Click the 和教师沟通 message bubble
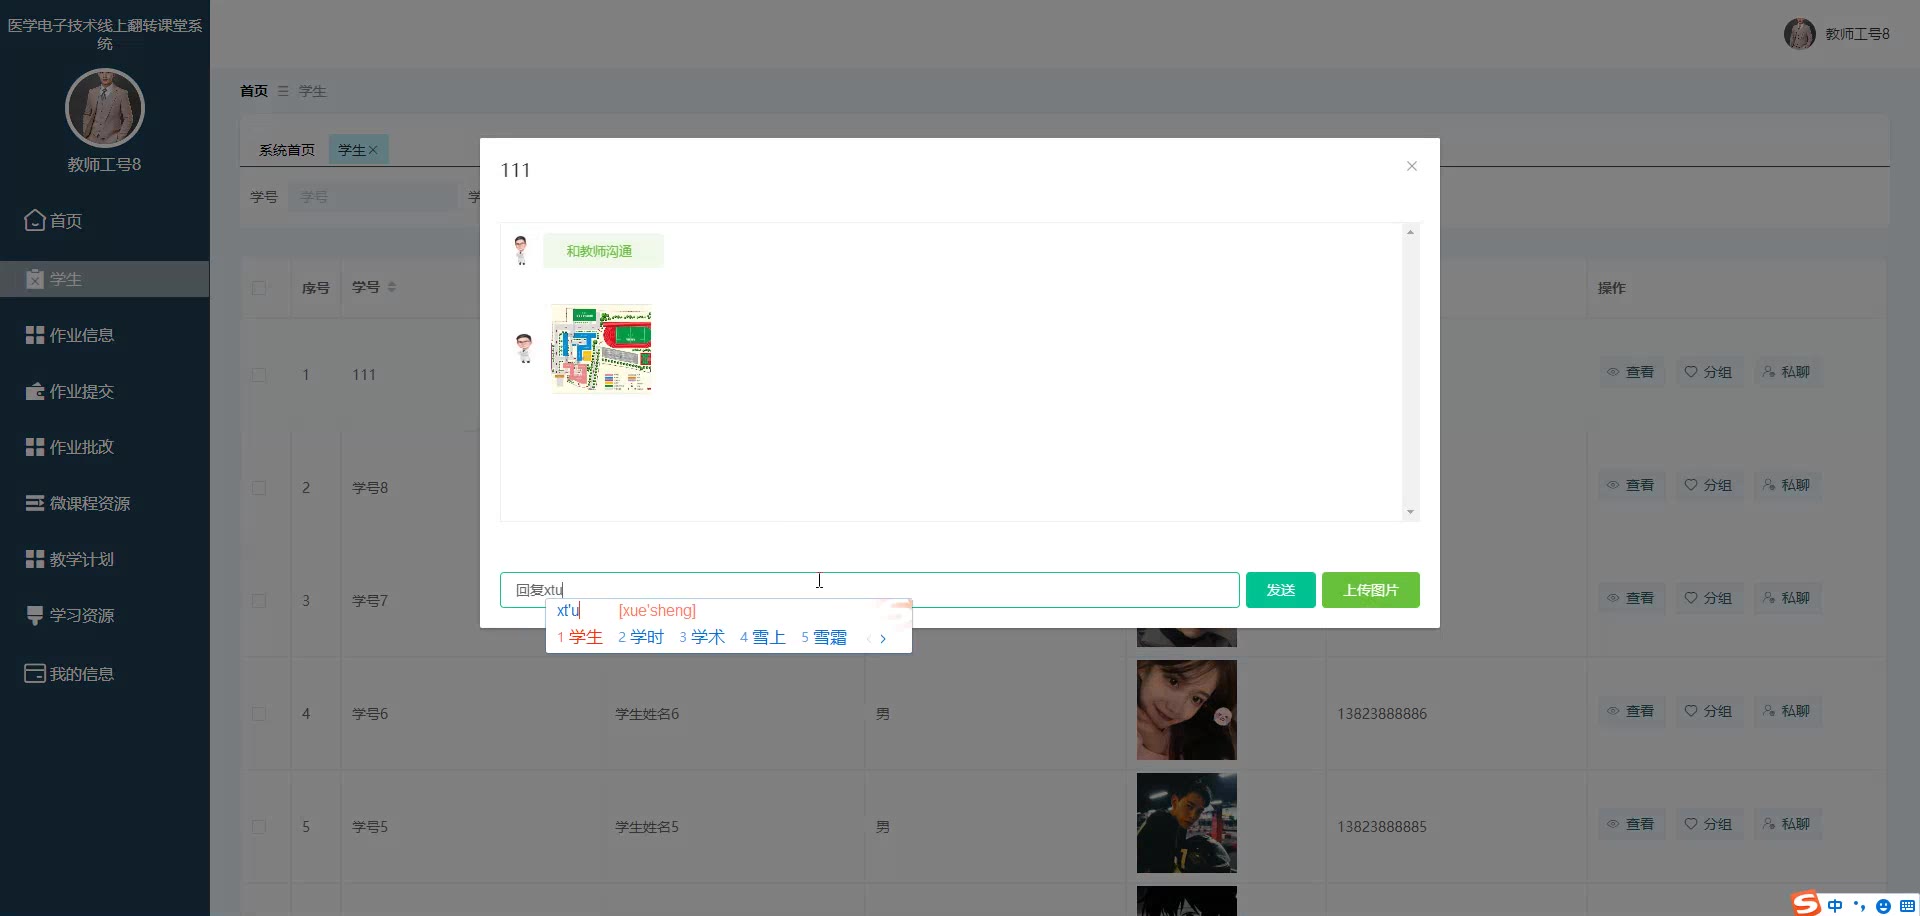This screenshot has width=1920, height=916. click(603, 251)
